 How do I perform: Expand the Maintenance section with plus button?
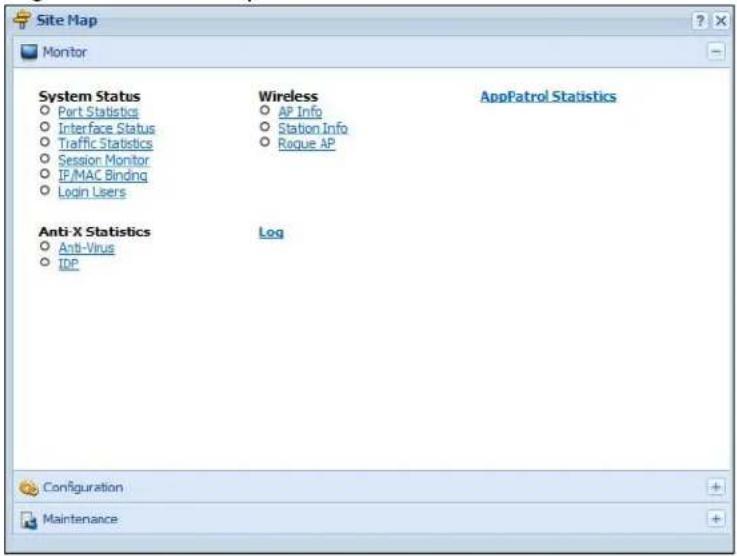pyautogui.click(x=716, y=519)
